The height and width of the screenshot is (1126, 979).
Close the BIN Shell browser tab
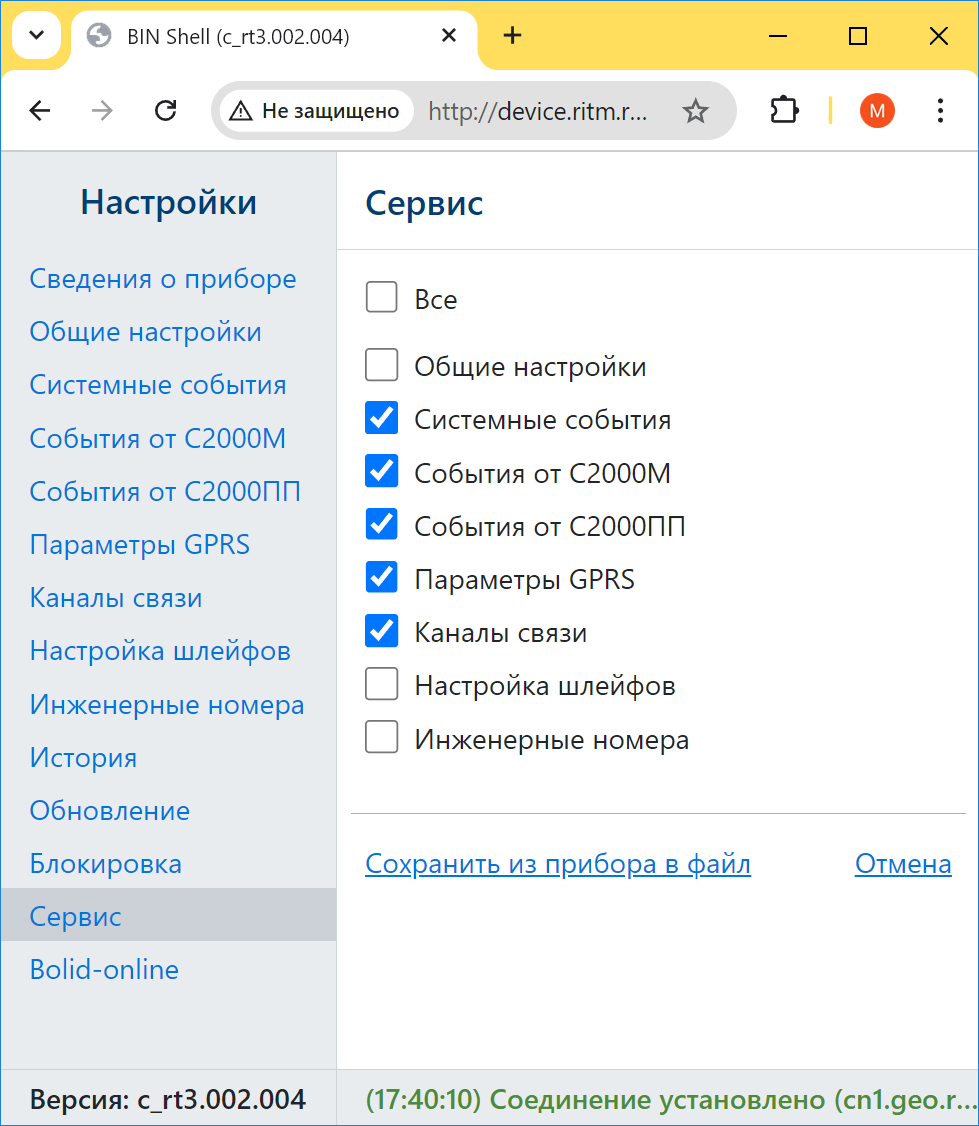pyautogui.click(x=449, y=35)
